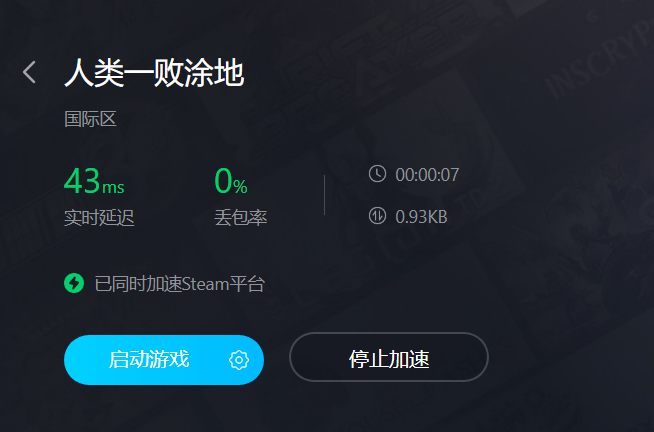Click the game title 人类一败涂地

point(154,73)
